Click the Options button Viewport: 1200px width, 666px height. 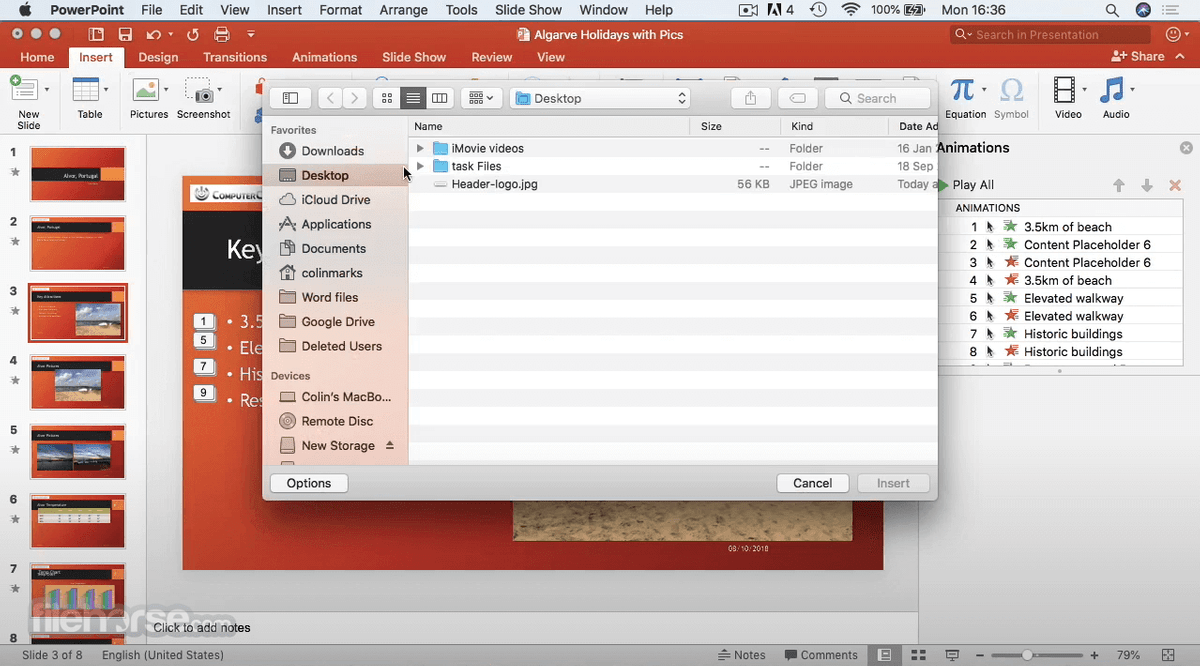pyautogui.click(x=309, y=483)
